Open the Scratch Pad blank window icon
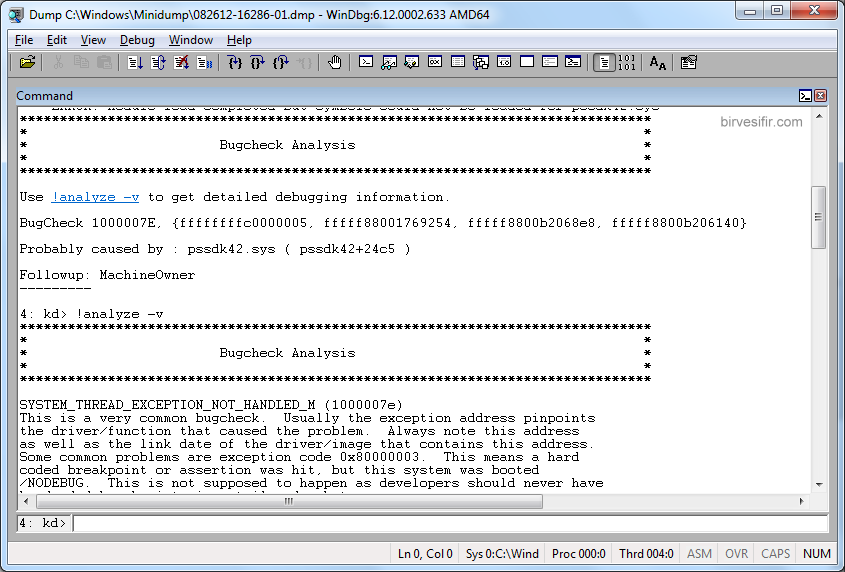 pos(527,63)
